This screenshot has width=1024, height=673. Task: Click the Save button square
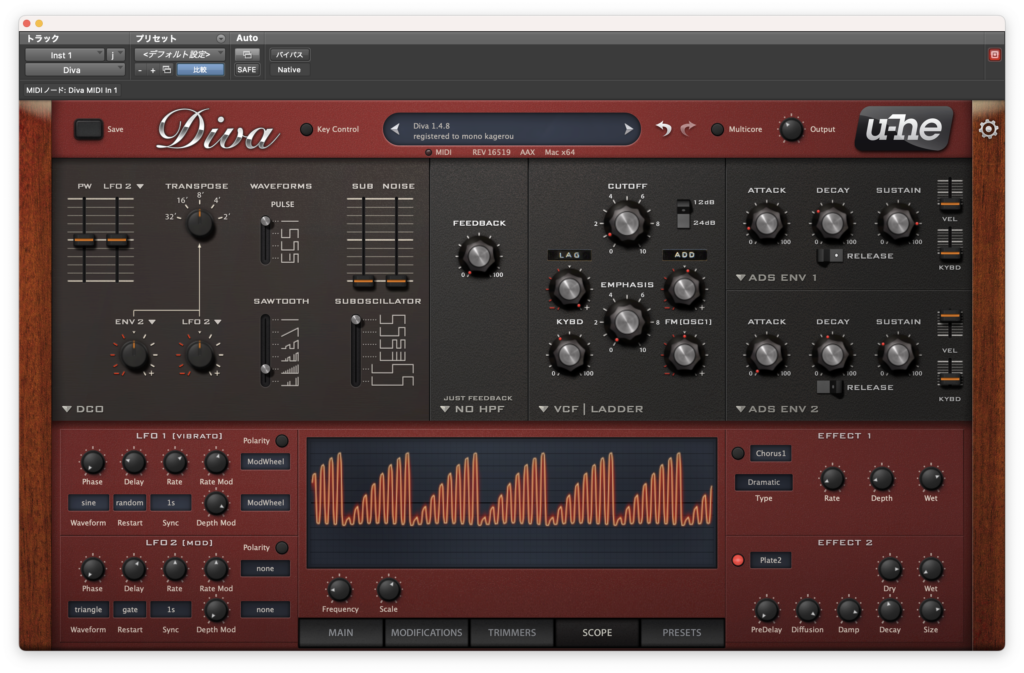[88, 129]
